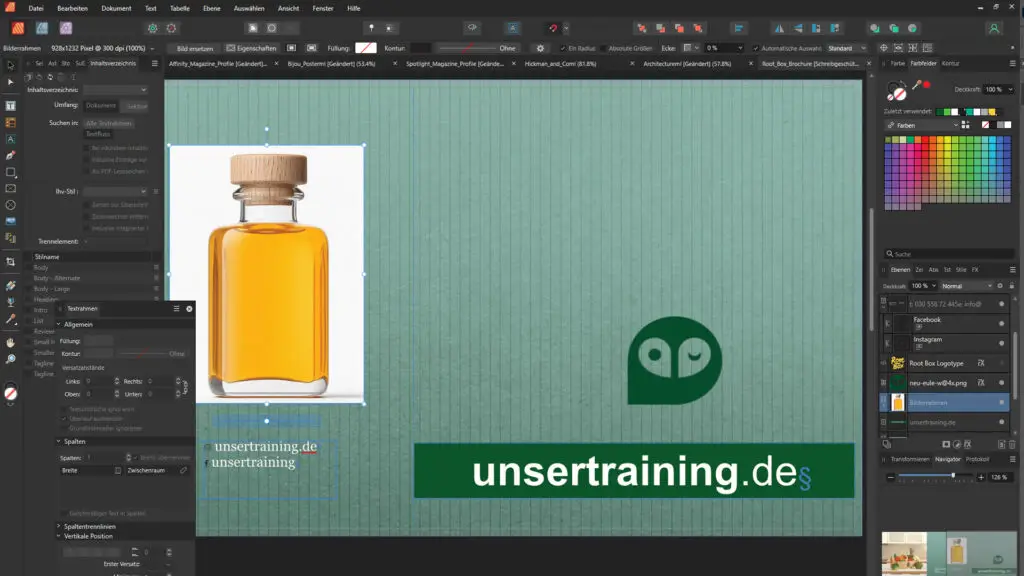Toggle Absolute Größen checkbox
Image resolution: width=1024 pixels, height=576 pixels.
click(604, 48)
